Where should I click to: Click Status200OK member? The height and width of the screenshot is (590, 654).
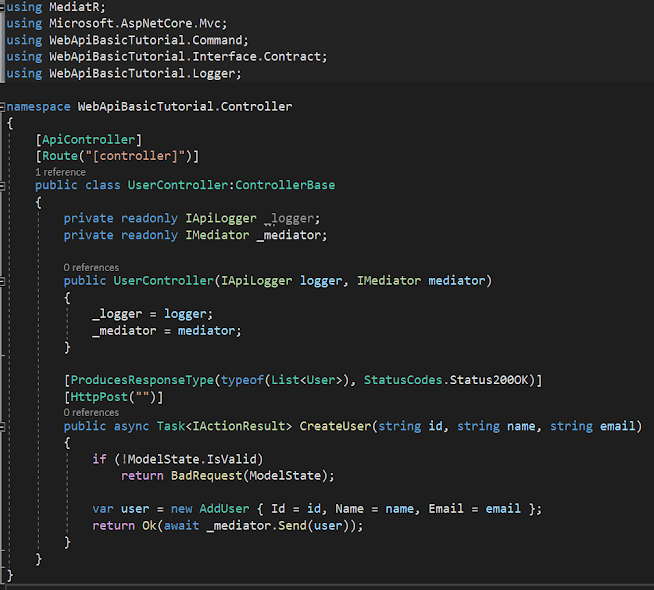(489, 380)
